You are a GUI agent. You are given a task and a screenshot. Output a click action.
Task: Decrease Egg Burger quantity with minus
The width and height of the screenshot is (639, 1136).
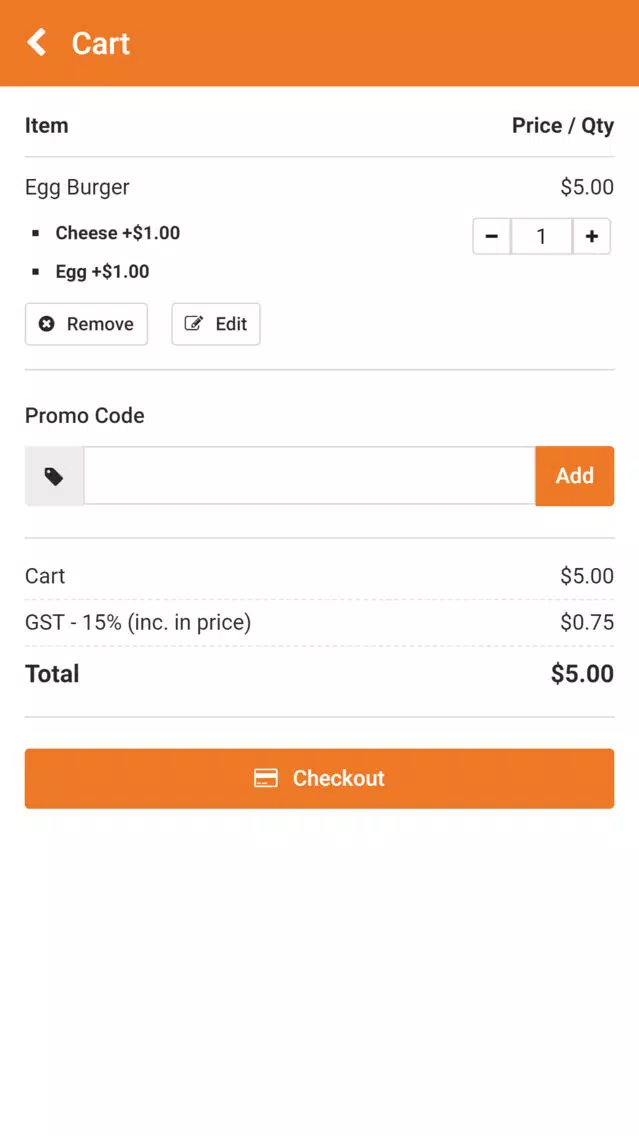pyautogui.click(x=492, y=236)
